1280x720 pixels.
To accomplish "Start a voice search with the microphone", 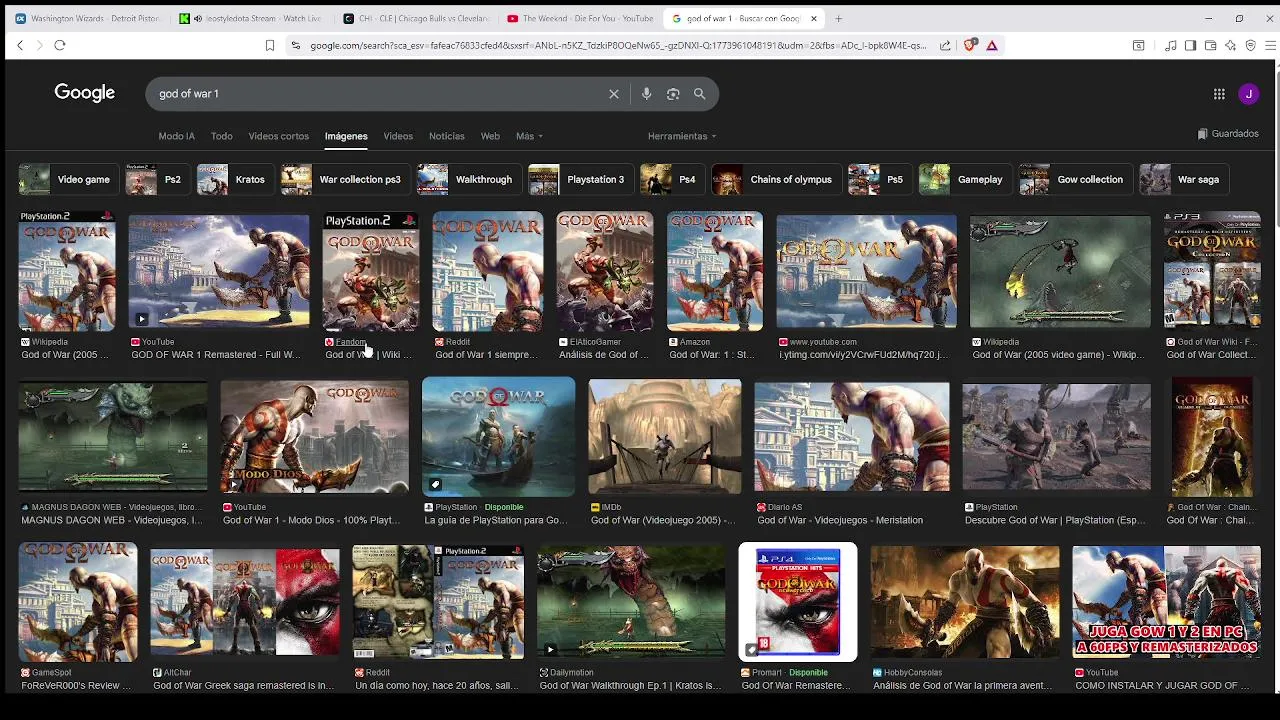I will (647, 94).
